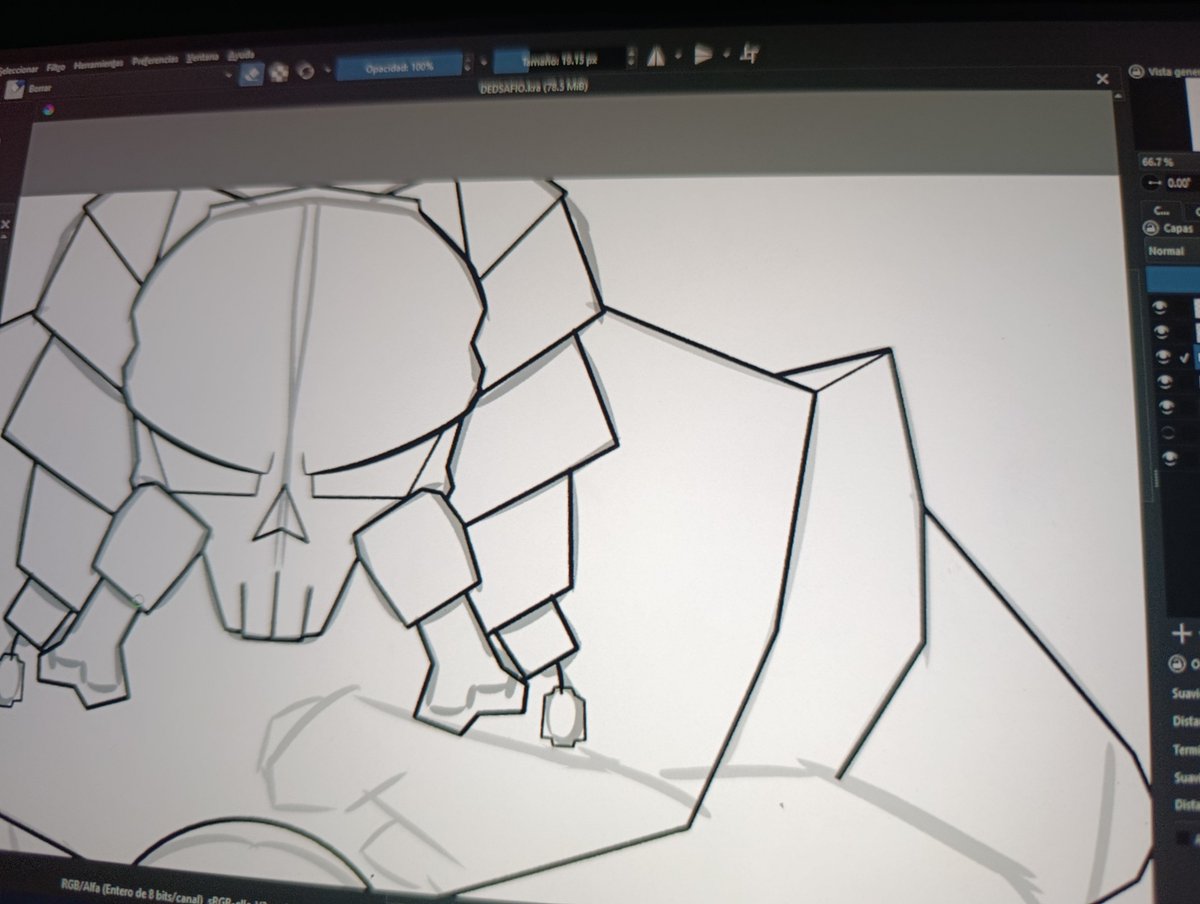Screen dimensions: 1200x904
Task: Click the canvas rotation icon next to 0.00°
Action: (x=1153, y=184)
